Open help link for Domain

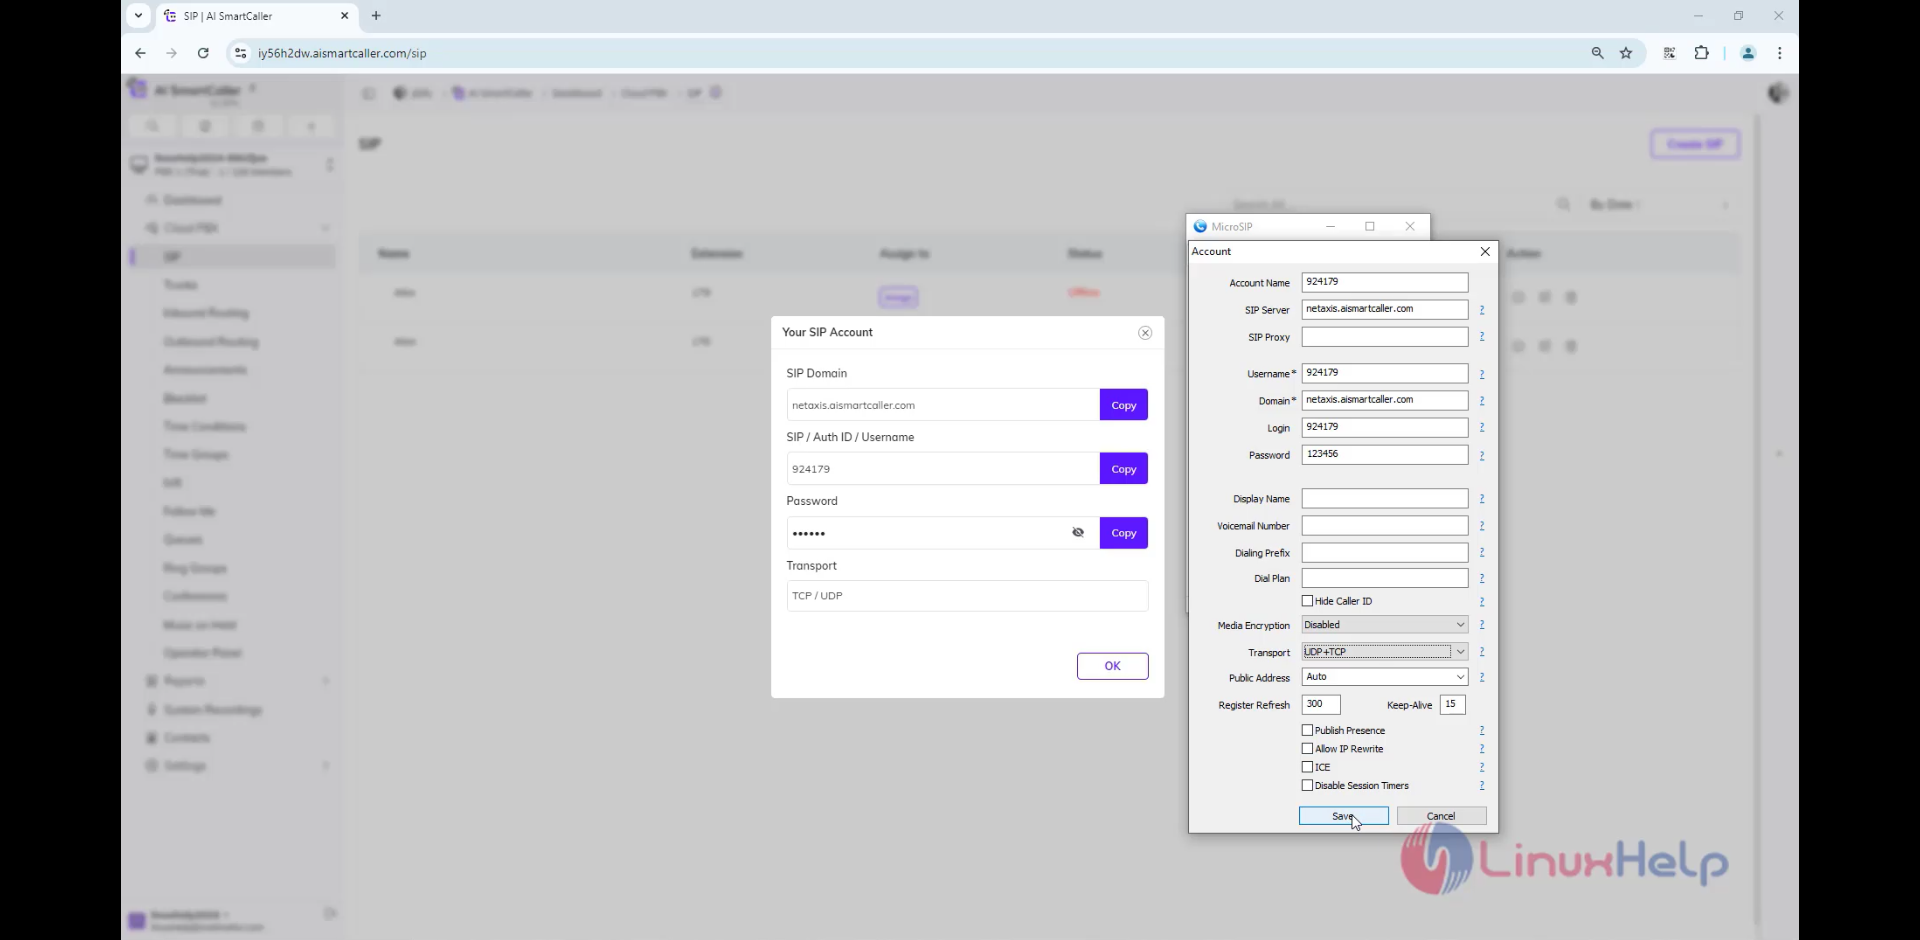pos(1482,400)
